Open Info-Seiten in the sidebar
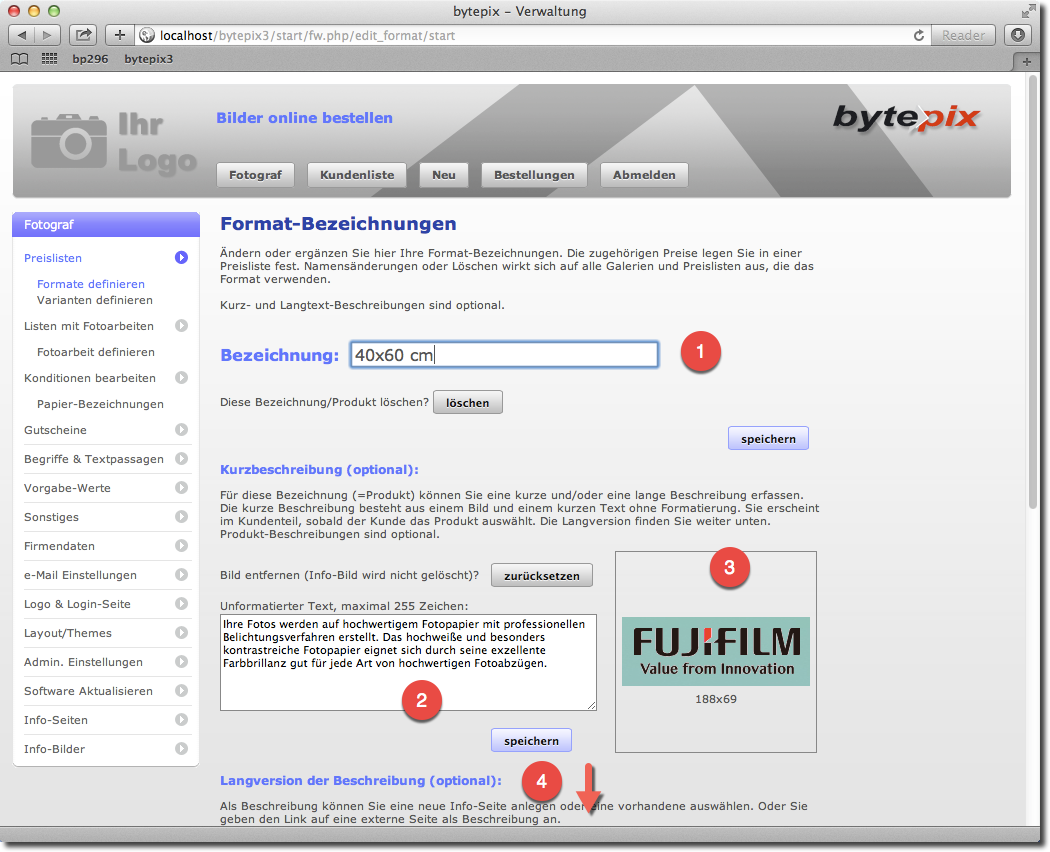This screenshot has width=1050, height=852. coord(56,720)
